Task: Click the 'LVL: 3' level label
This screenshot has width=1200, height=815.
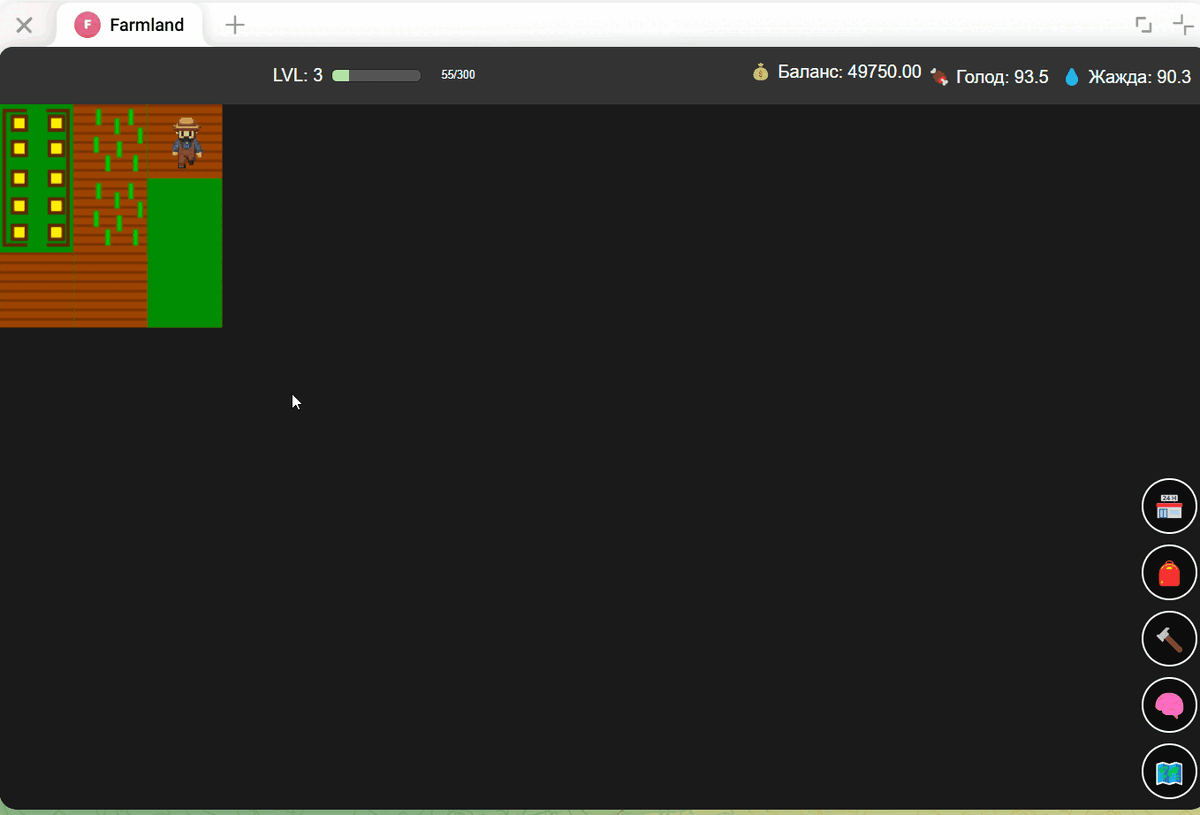Action: 298,75
